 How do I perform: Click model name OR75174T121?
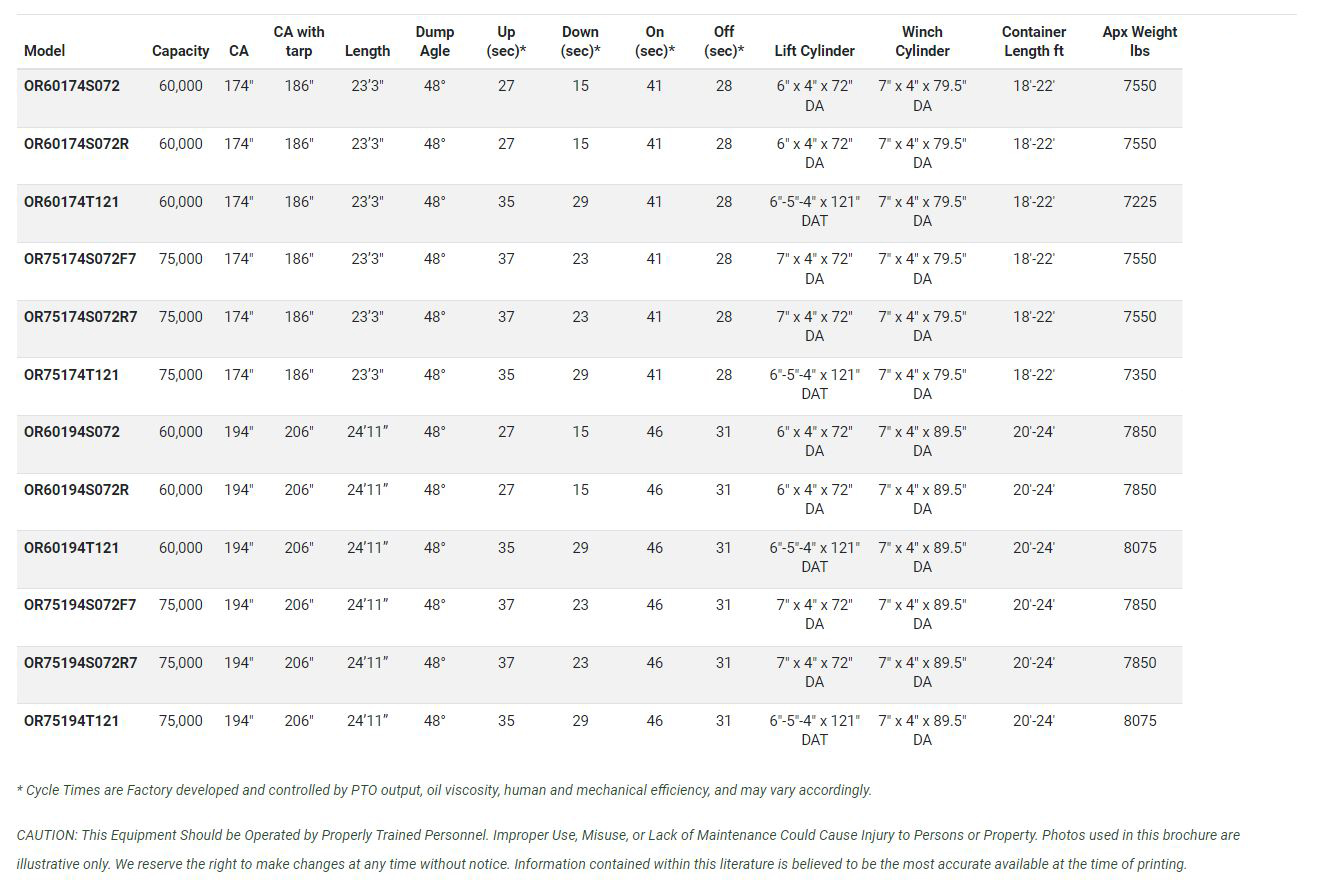[x=72, y=375]
